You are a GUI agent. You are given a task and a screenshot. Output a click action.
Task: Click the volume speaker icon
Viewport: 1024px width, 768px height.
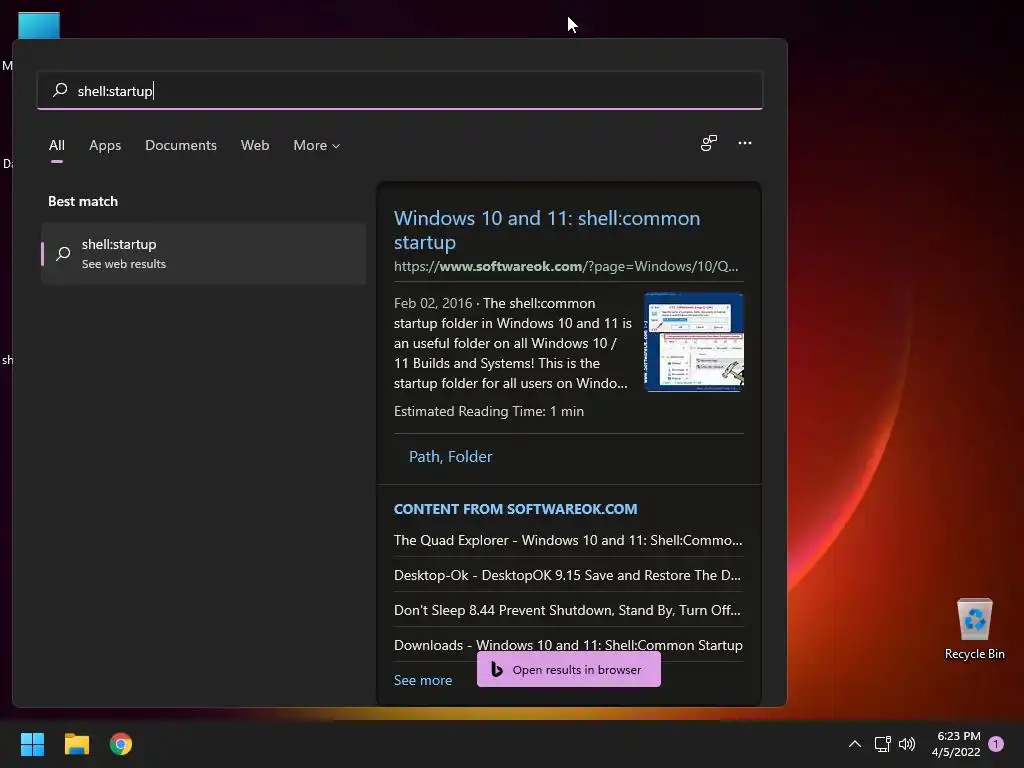tap(906, 744)
